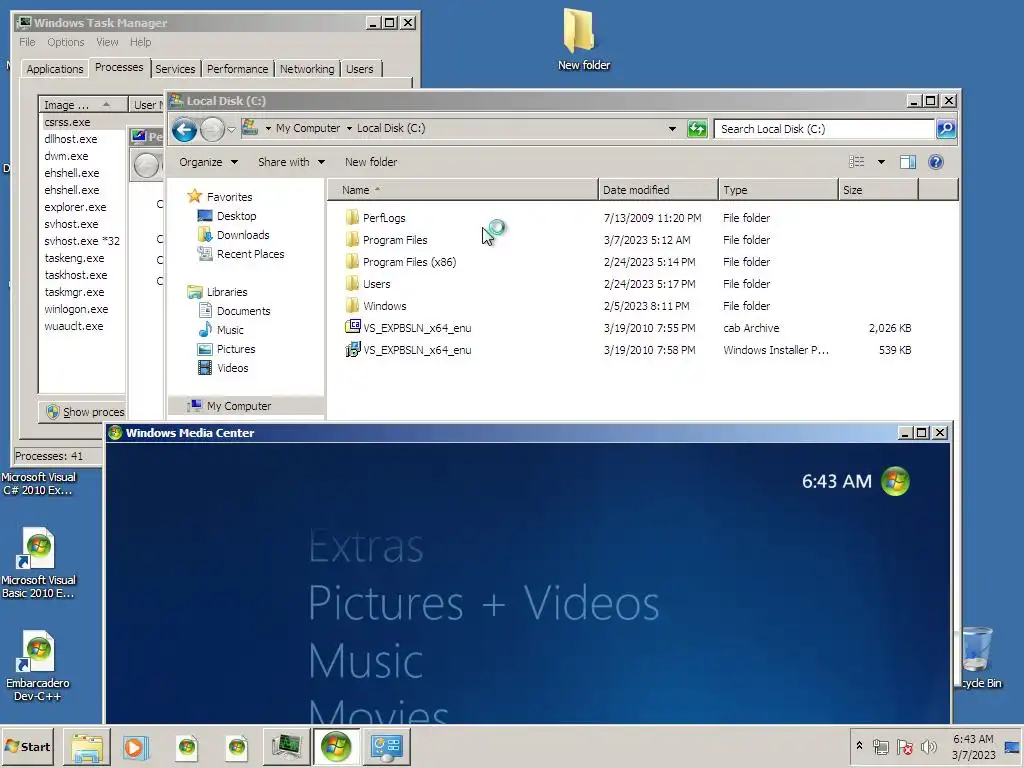
Task: Open Embarcadero Dev-C++ desktop shortcut
Action: coord(38,666)
